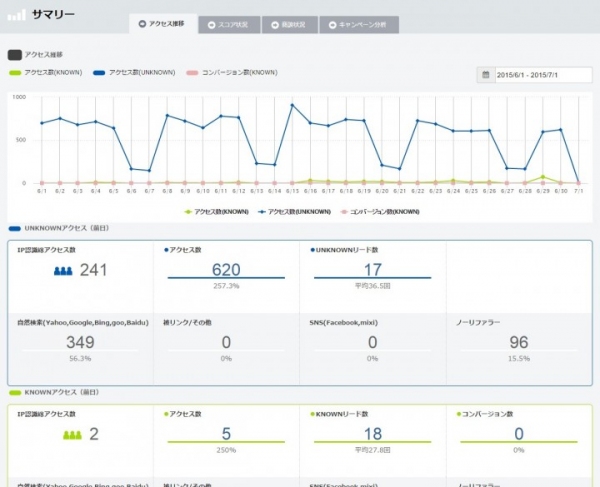The width and height of the screenshot is (600, 487).
Task: Click the UNKNOWNアクセス section heading
Action: point(67,228)
